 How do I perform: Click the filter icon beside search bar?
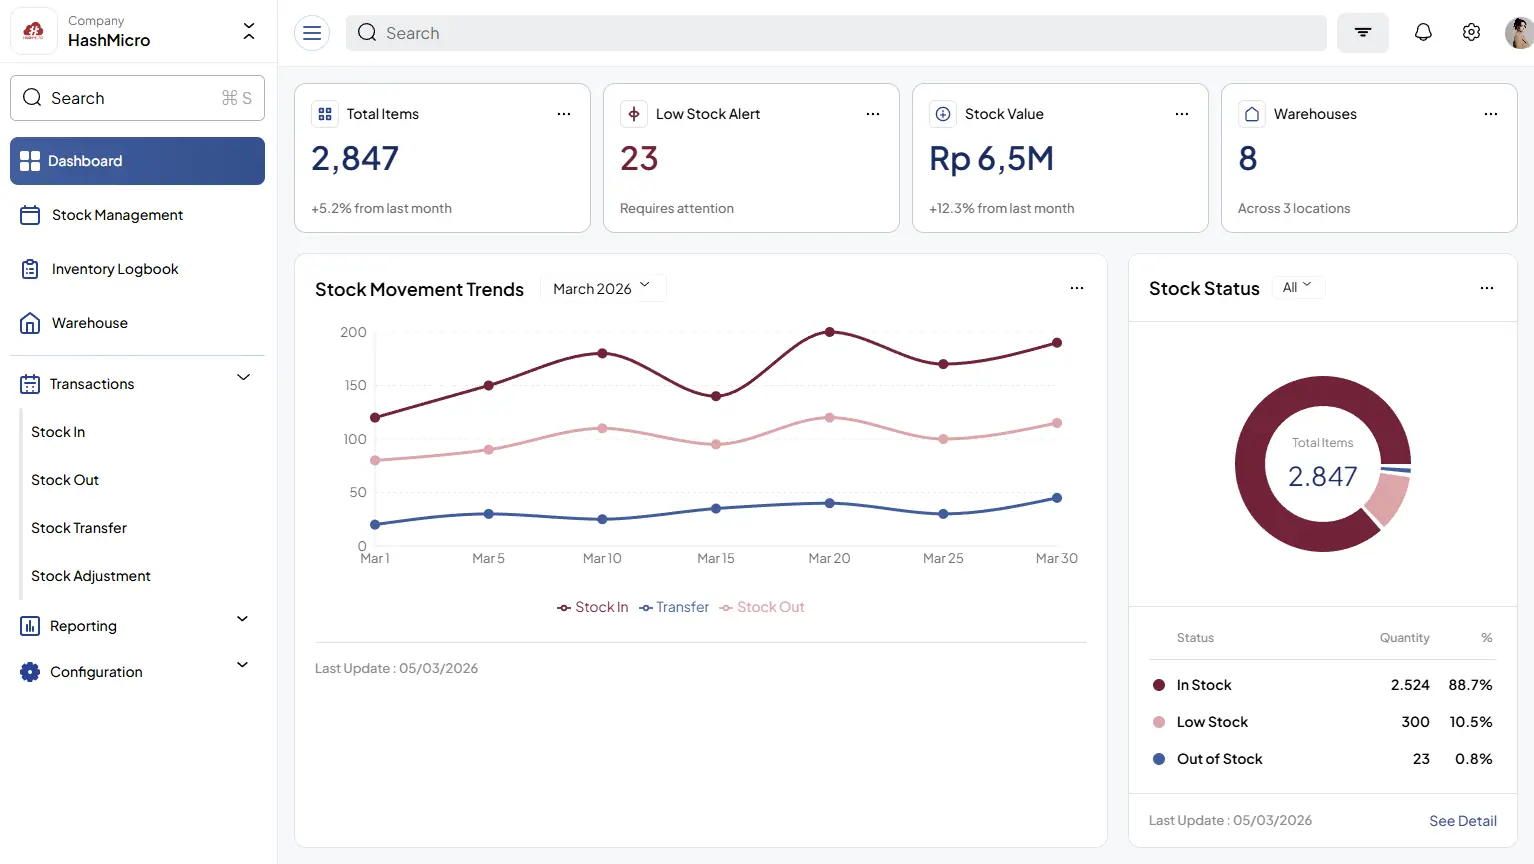point(1362,33)
